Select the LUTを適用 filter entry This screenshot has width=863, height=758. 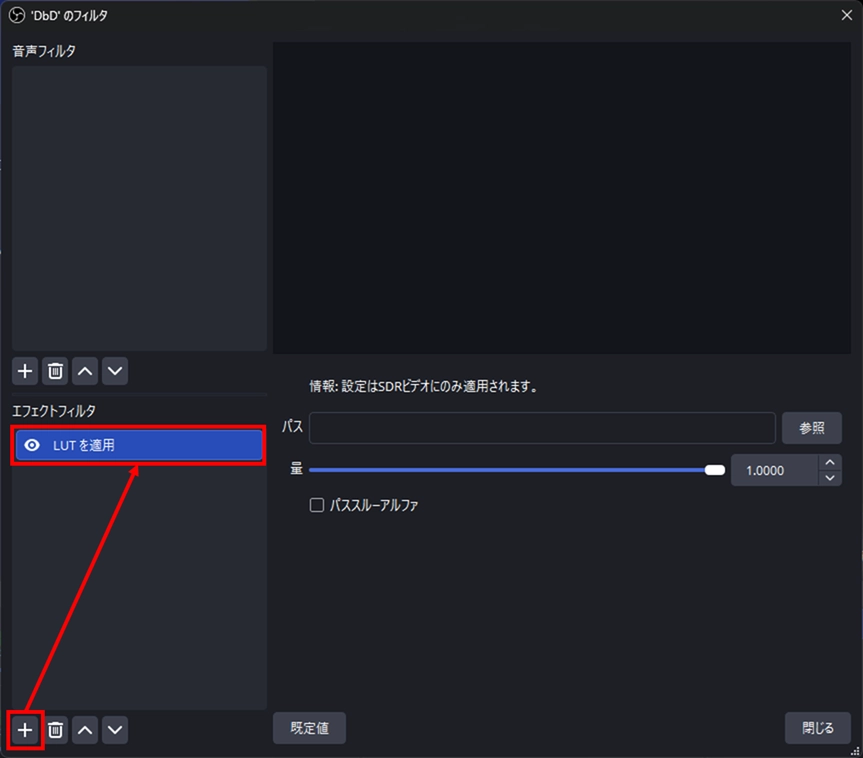click(x=150, y=445)
